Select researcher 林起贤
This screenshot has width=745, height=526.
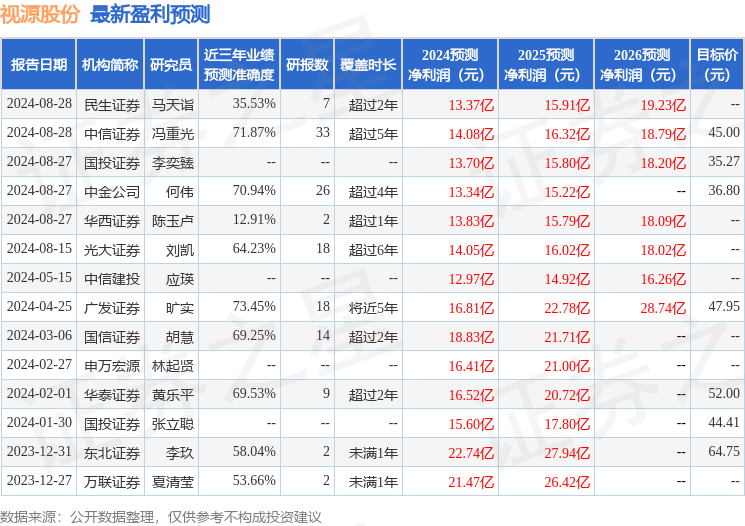point(173,365)
